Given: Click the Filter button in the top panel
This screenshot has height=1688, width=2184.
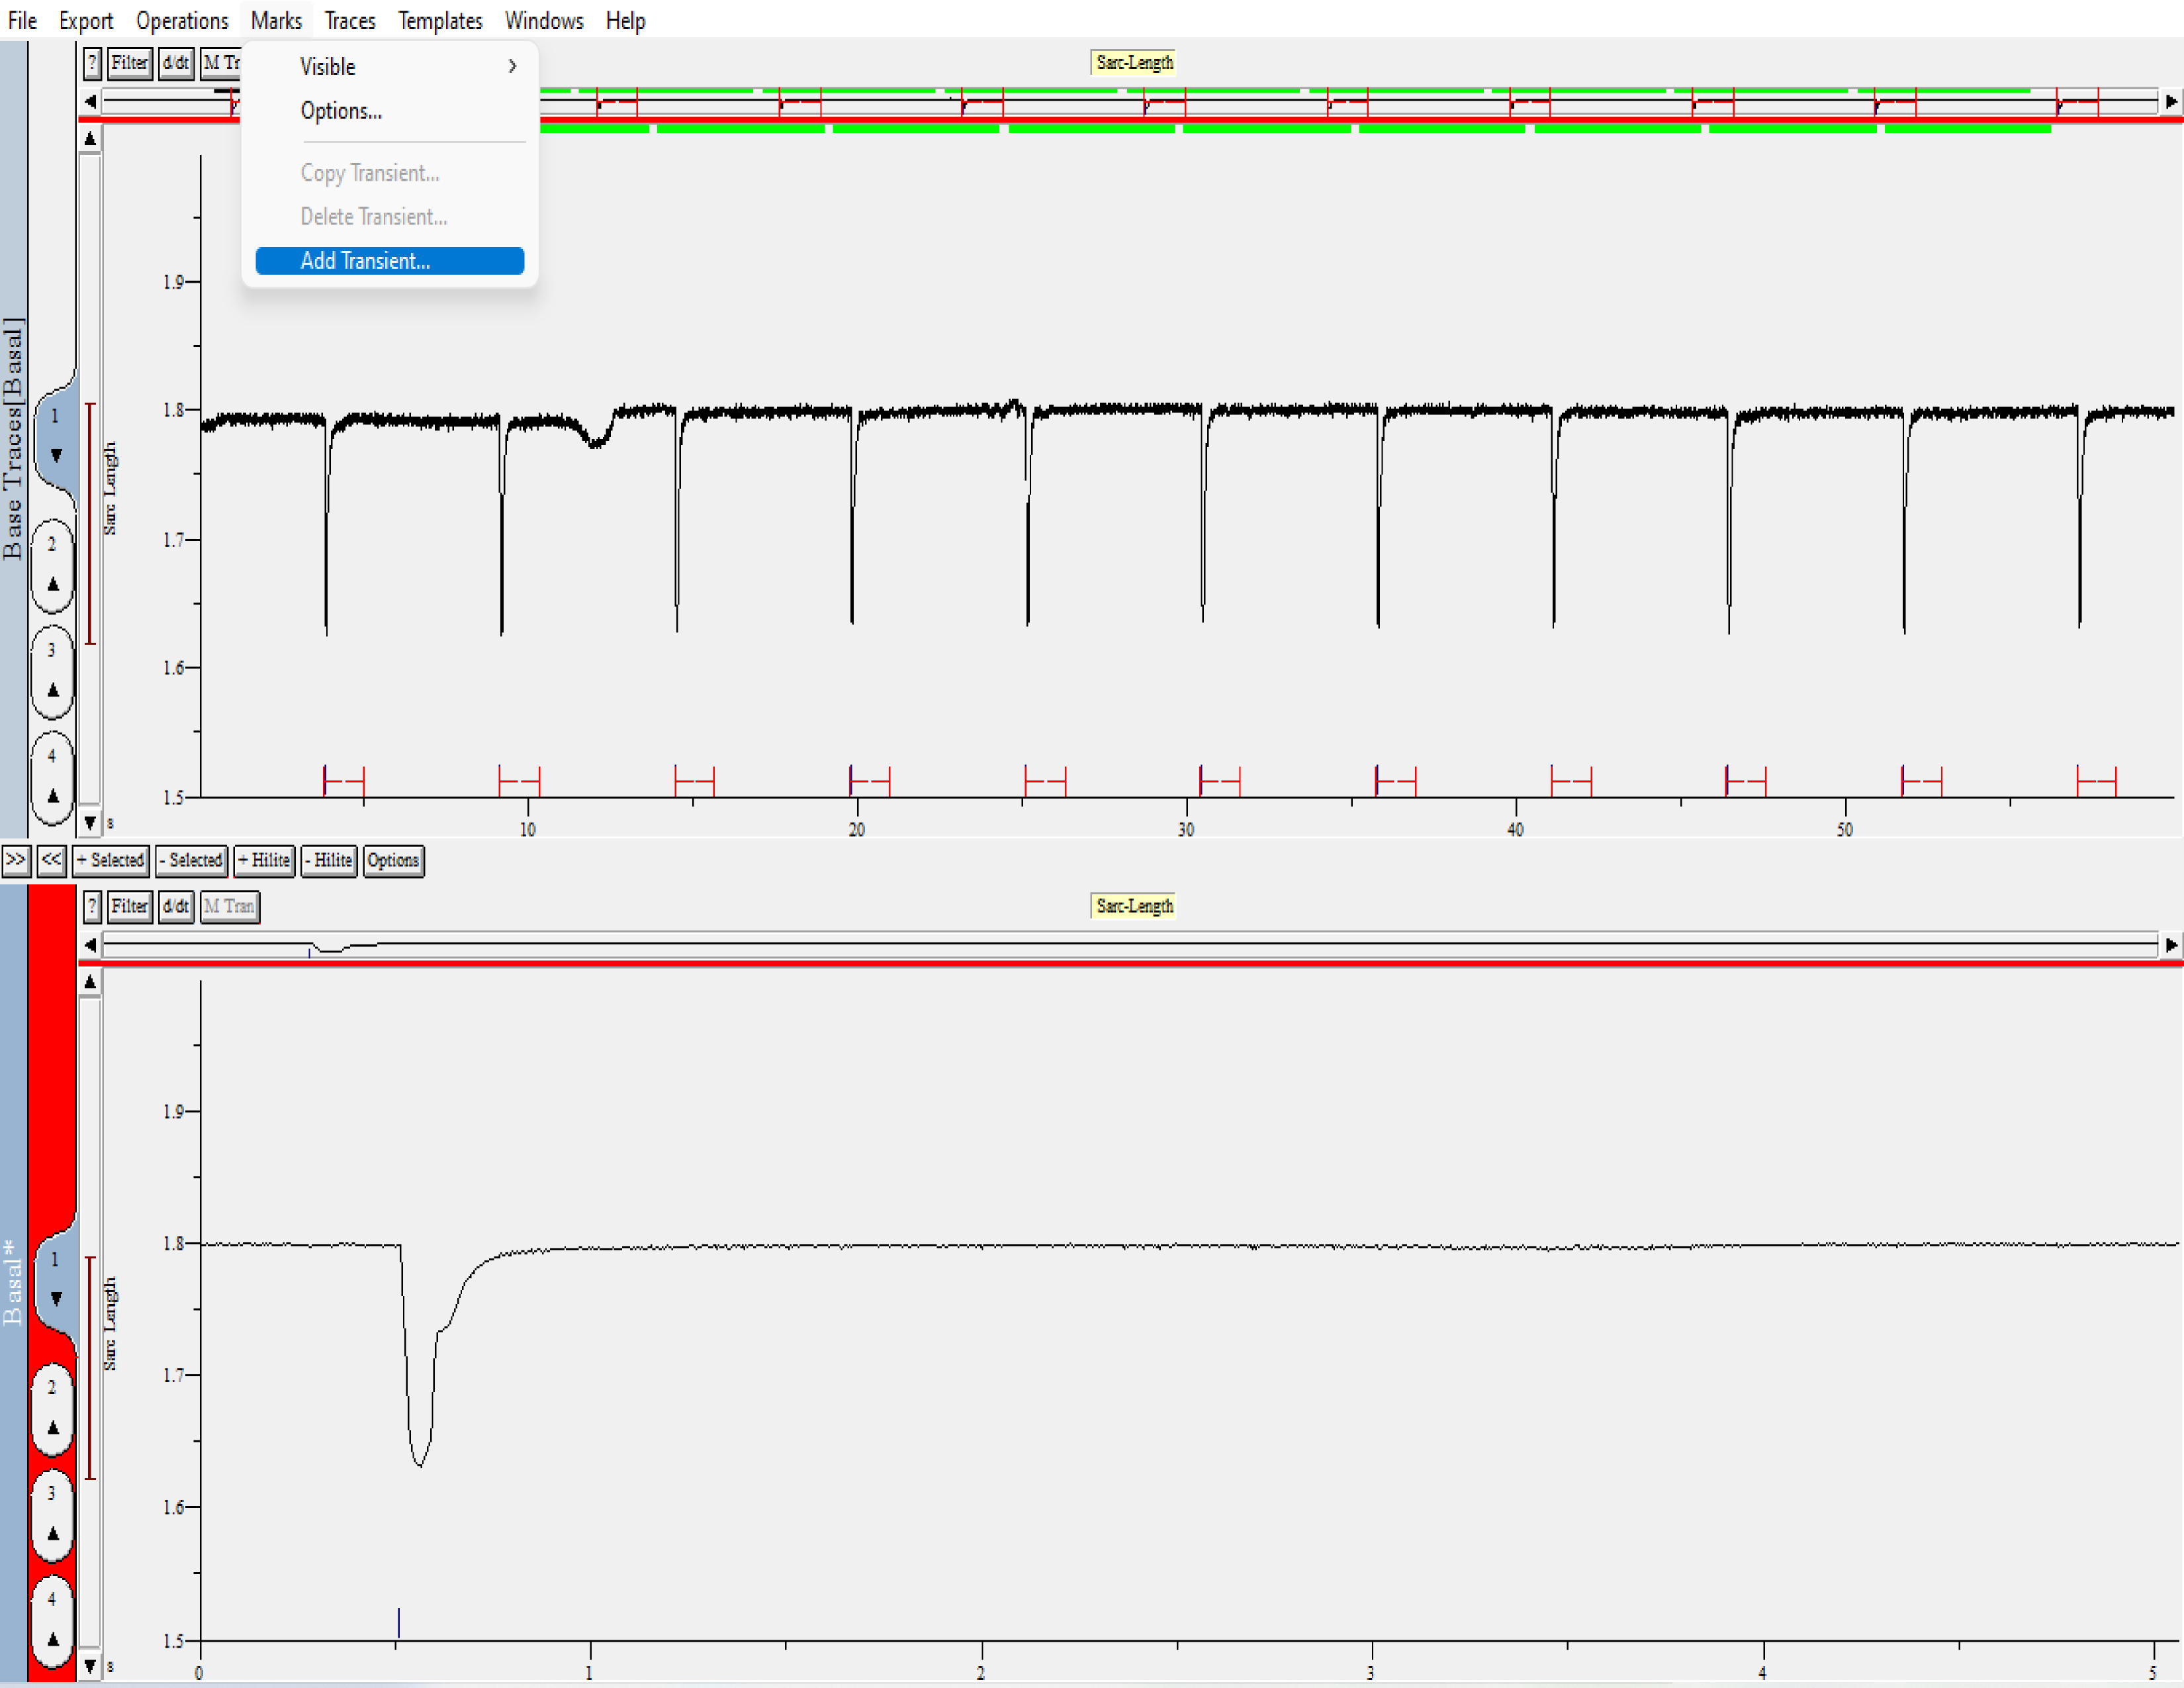Looking at the screenshot, I should click(x=129, y=63).
